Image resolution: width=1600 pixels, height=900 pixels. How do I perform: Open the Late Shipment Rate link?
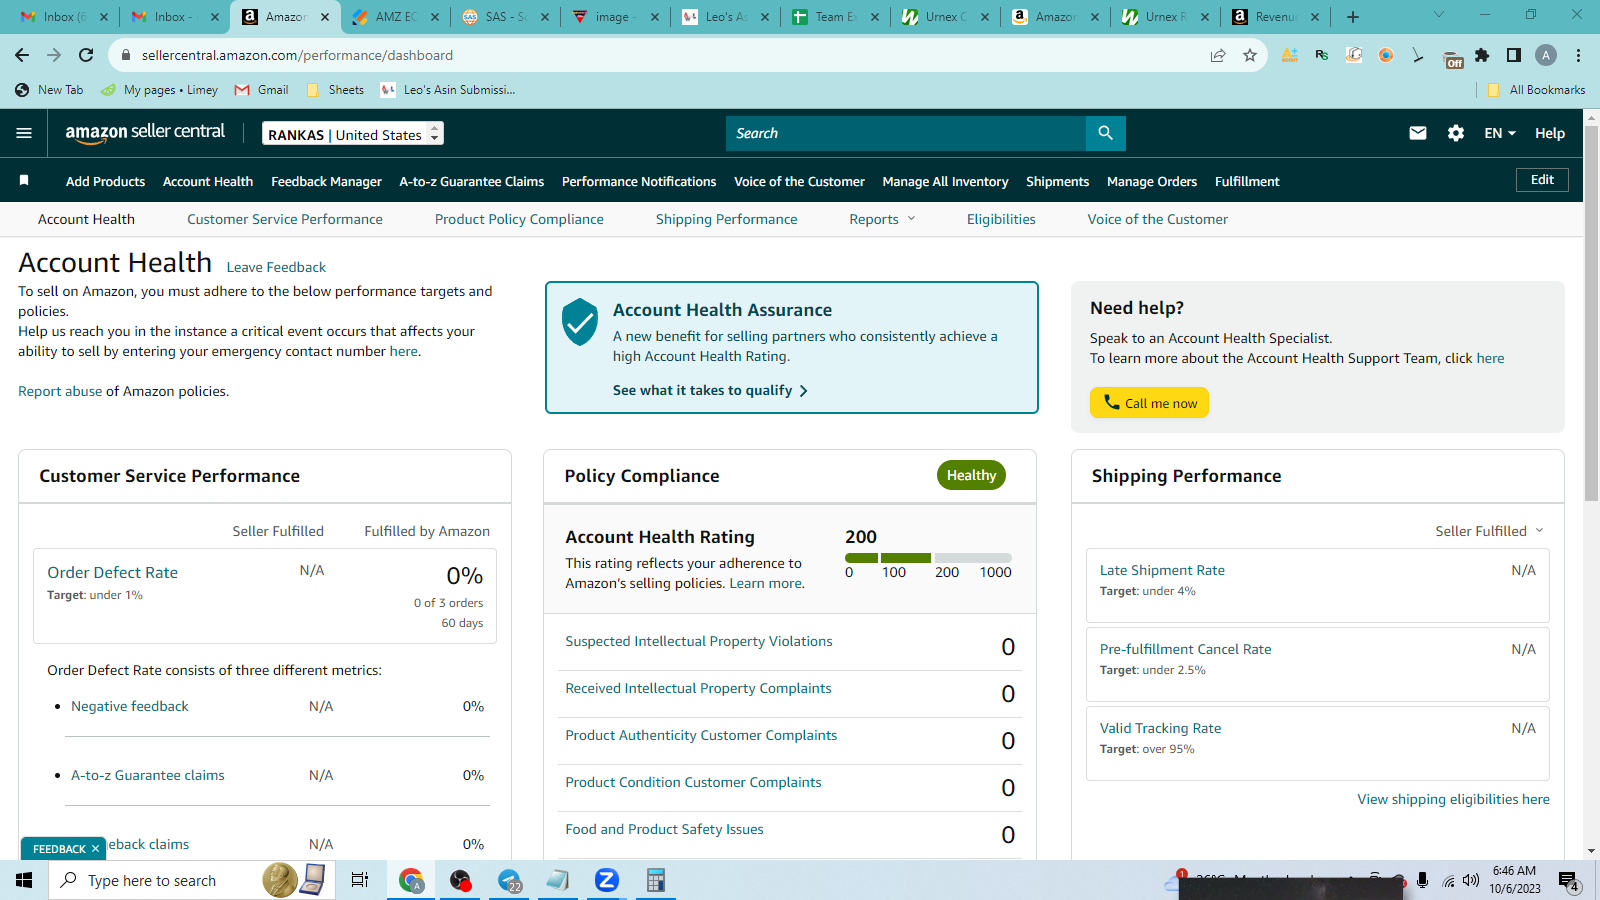[1162, 570]
